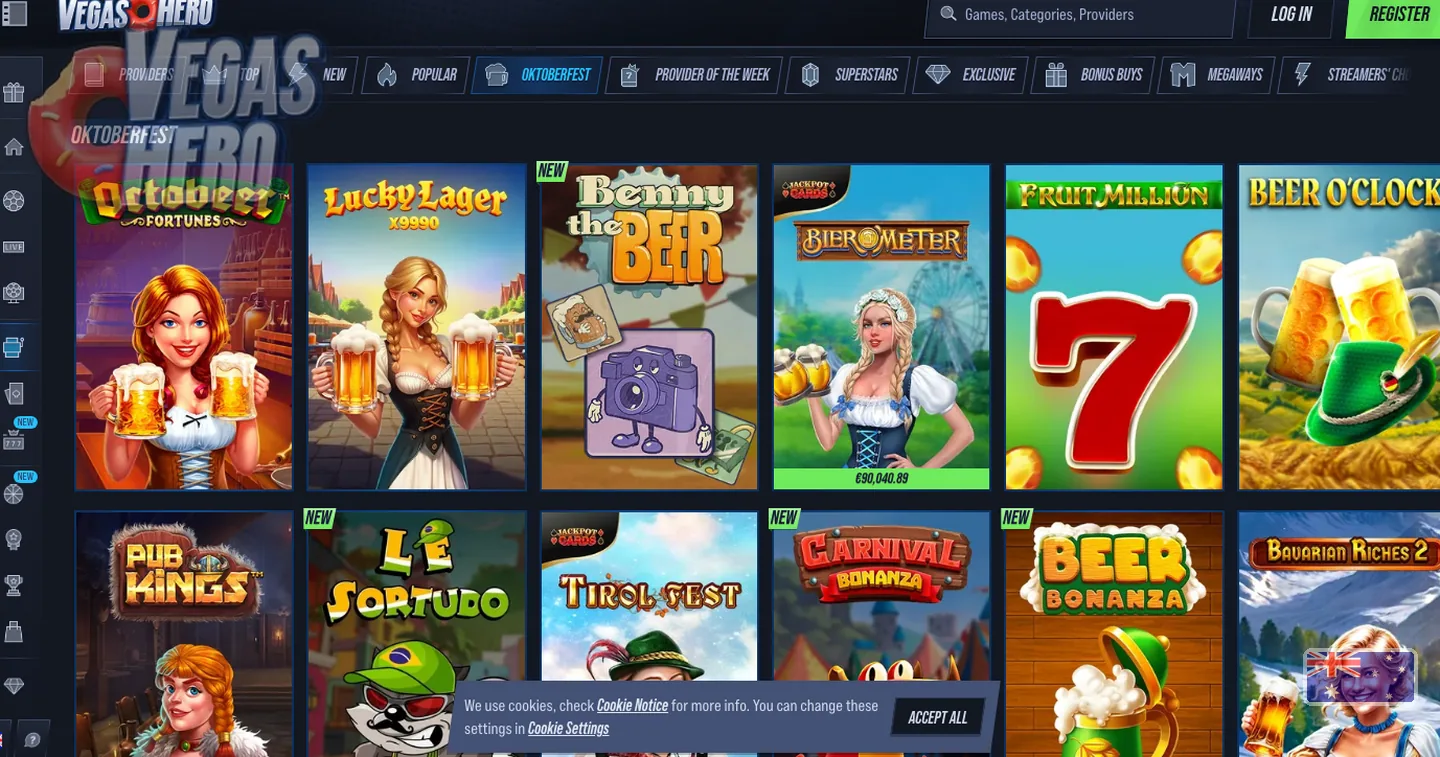Click the Vegas Hero logo

[135, 14]
